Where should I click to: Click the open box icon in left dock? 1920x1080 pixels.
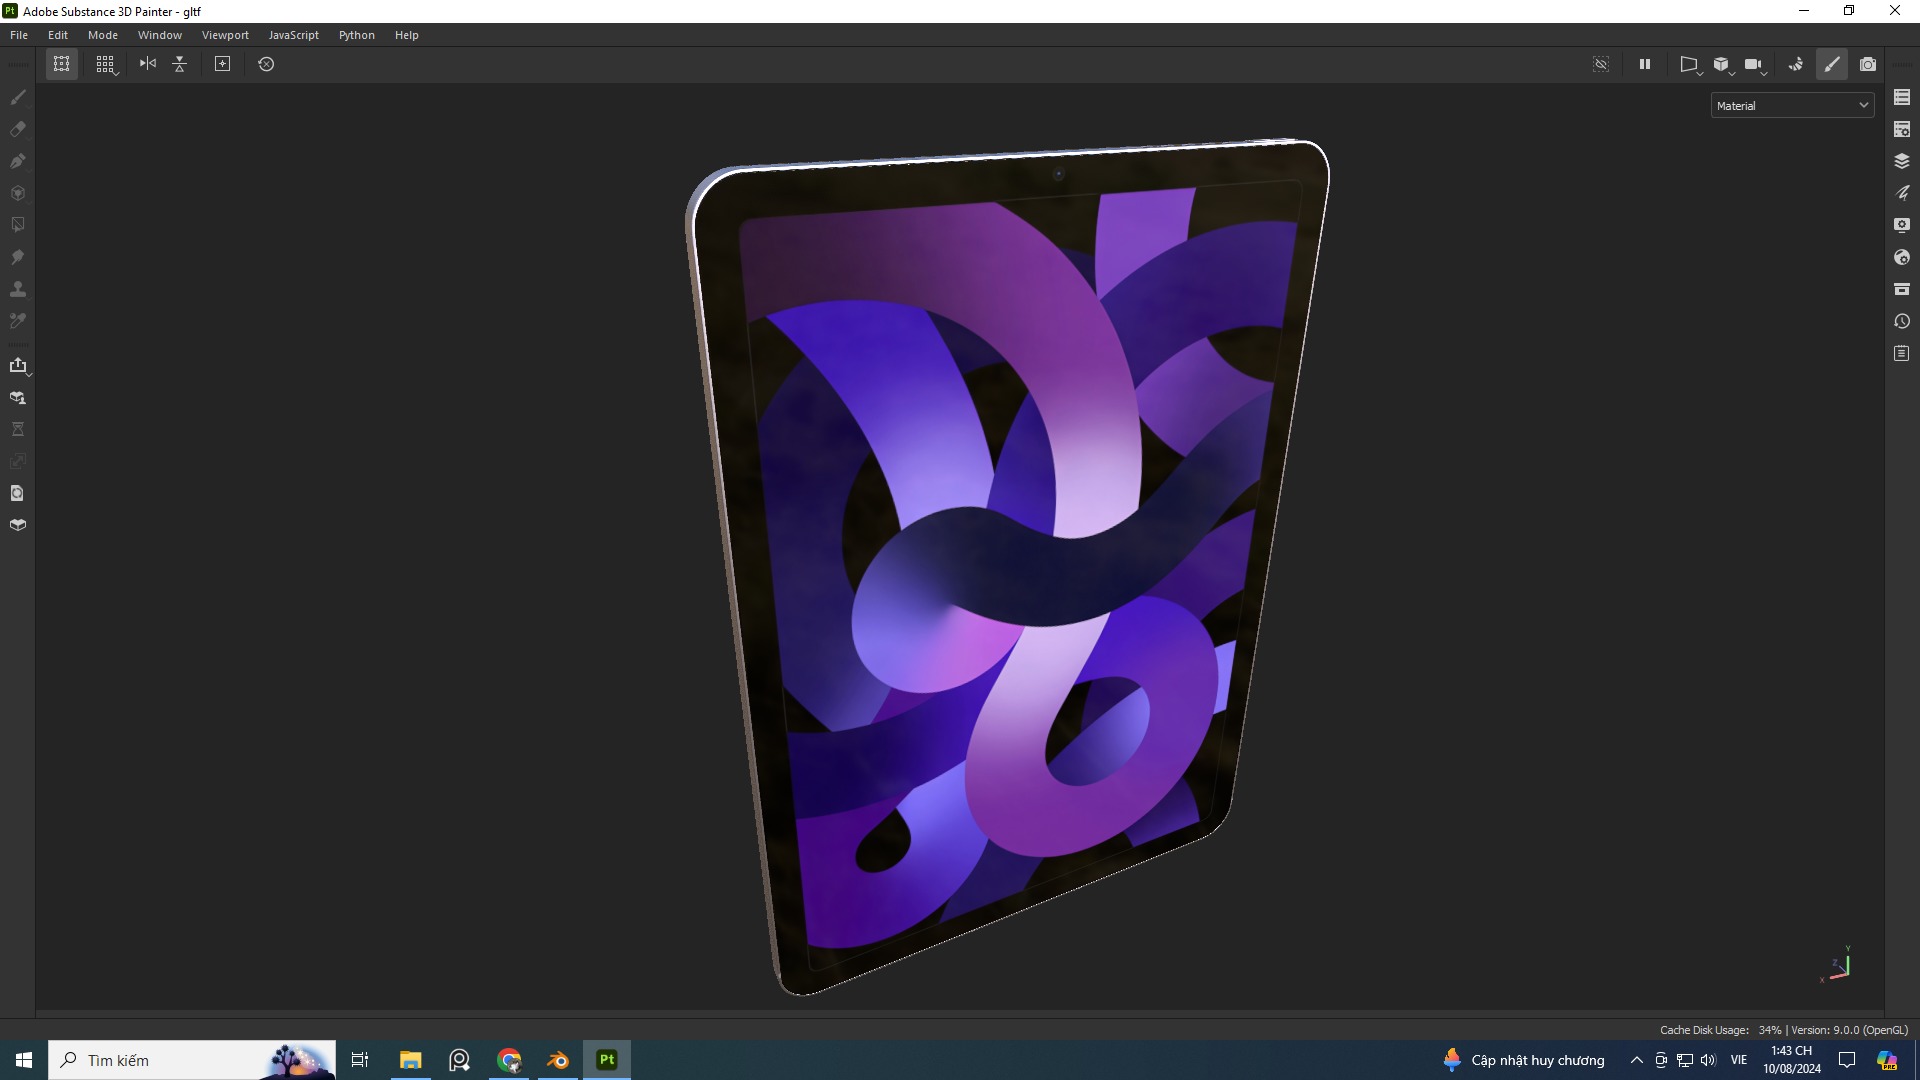coord(18,525)
